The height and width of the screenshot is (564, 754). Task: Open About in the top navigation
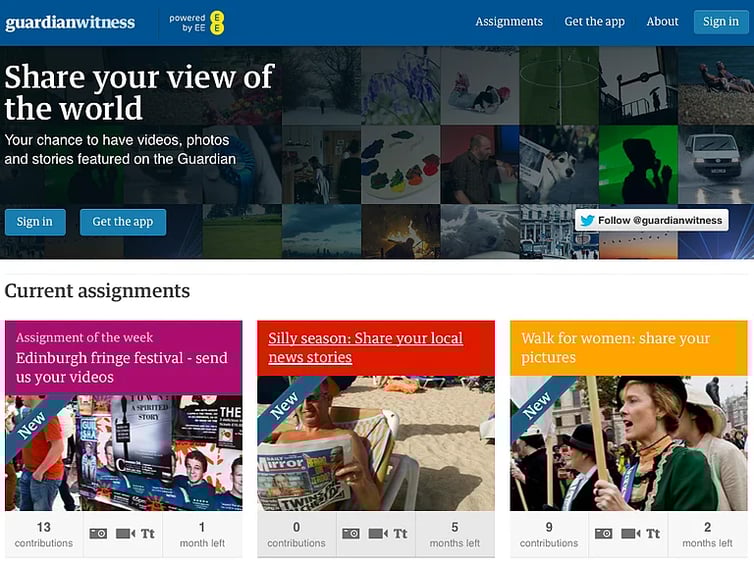[662, 22]
